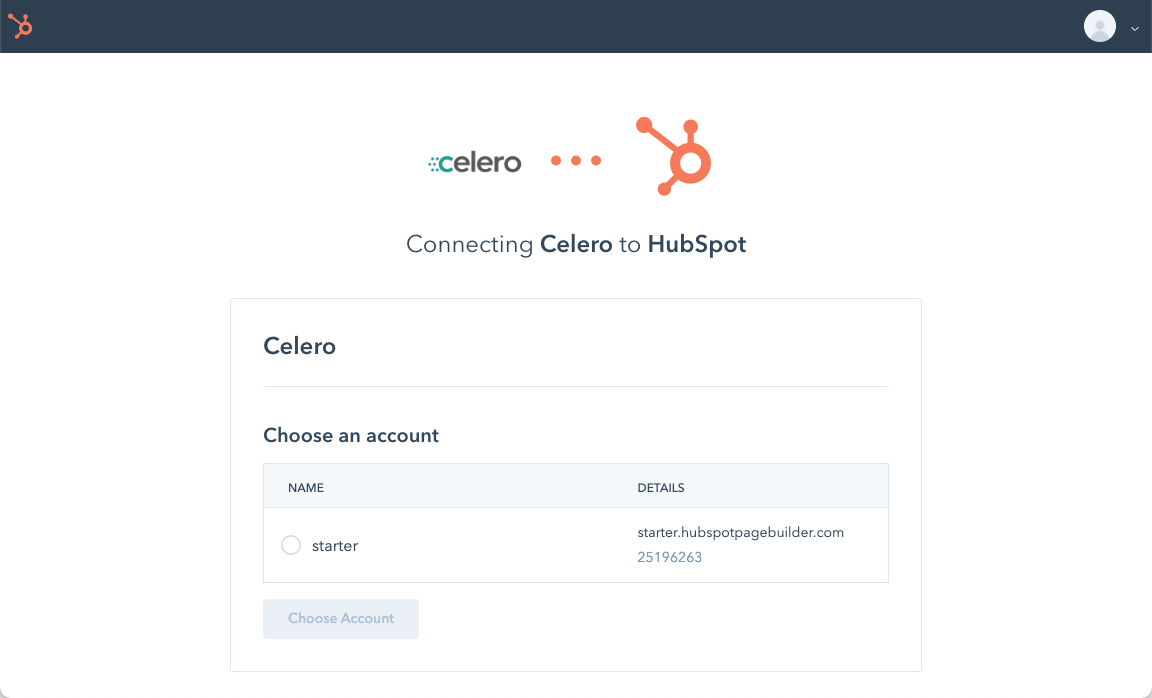Click the NAME column header
1152x698 pixels.
[x=306, y=487]
